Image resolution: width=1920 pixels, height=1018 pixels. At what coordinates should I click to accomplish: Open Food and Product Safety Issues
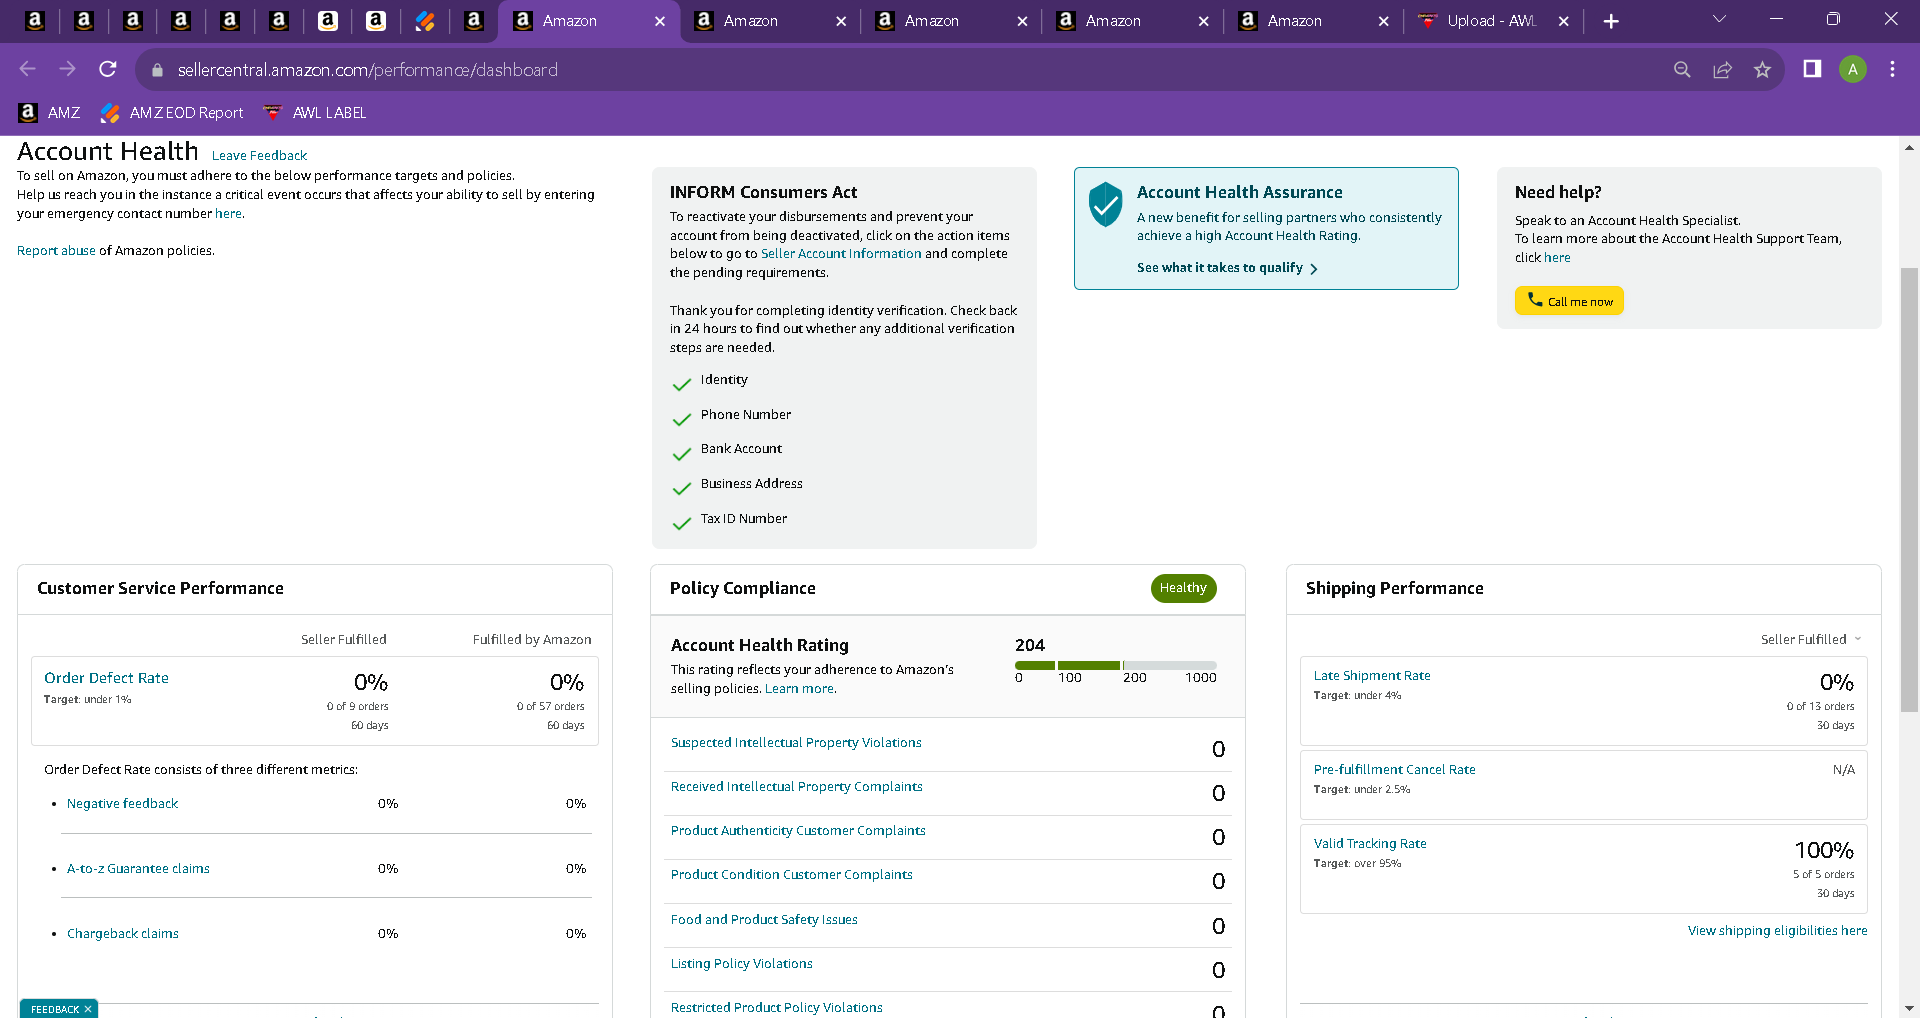tap(764, 920)
